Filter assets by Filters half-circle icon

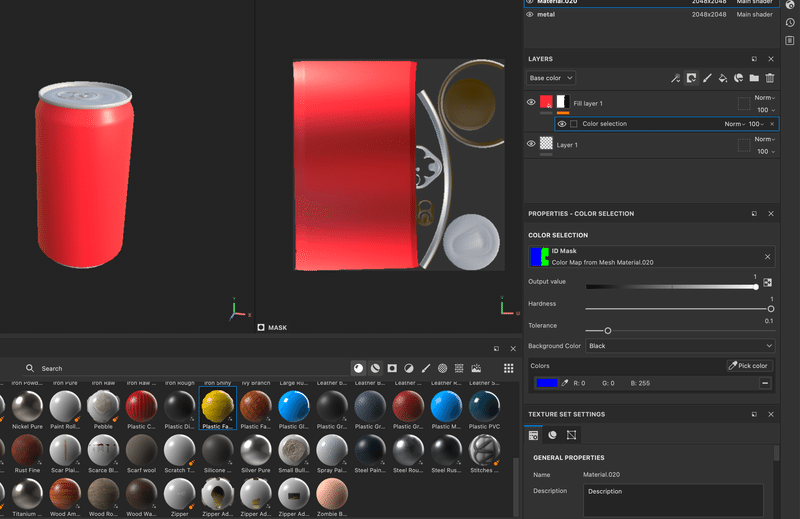[409, 368]
